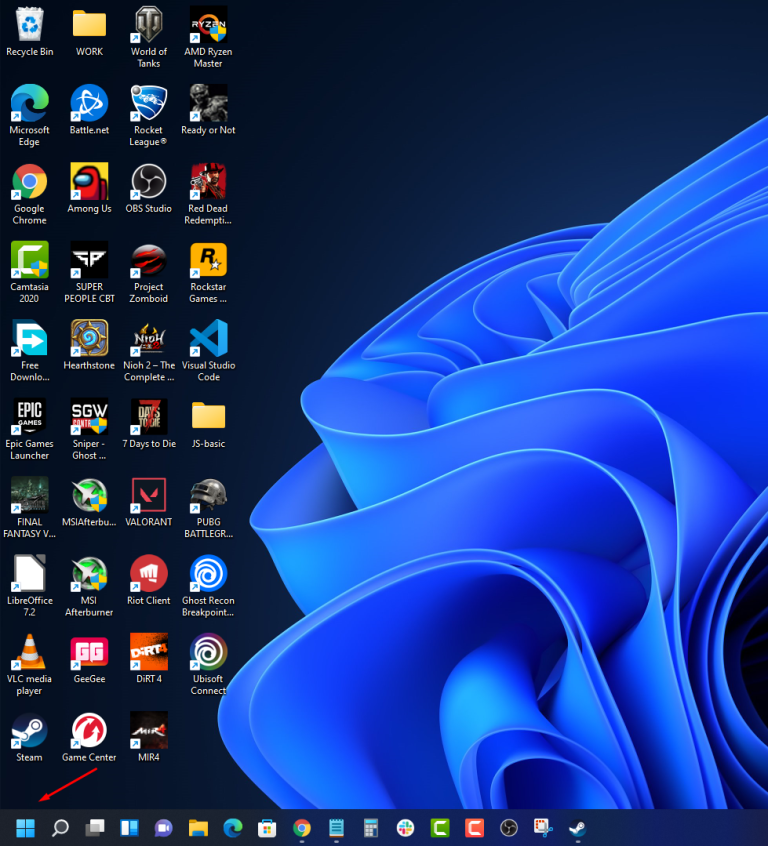Open Slack from the taskbar
This screenshot has width=768, height=846.
405,827
